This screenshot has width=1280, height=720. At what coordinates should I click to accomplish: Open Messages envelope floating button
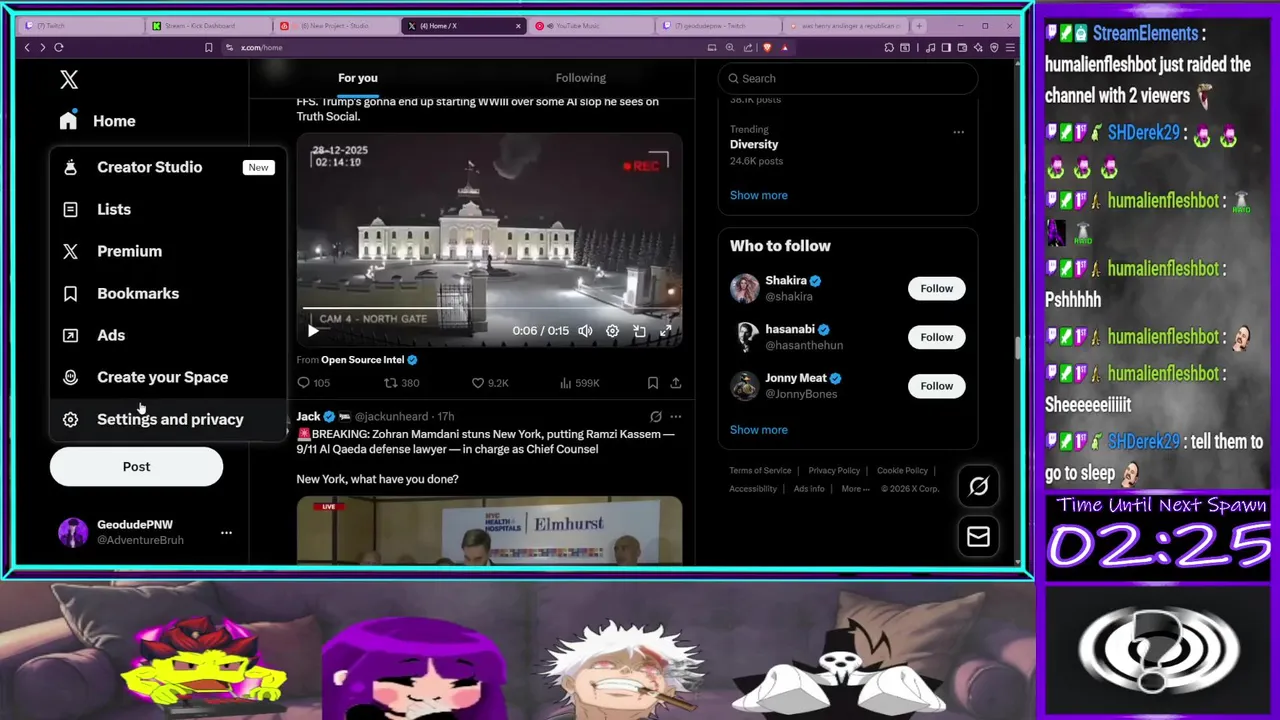click(x=978, y=537)
